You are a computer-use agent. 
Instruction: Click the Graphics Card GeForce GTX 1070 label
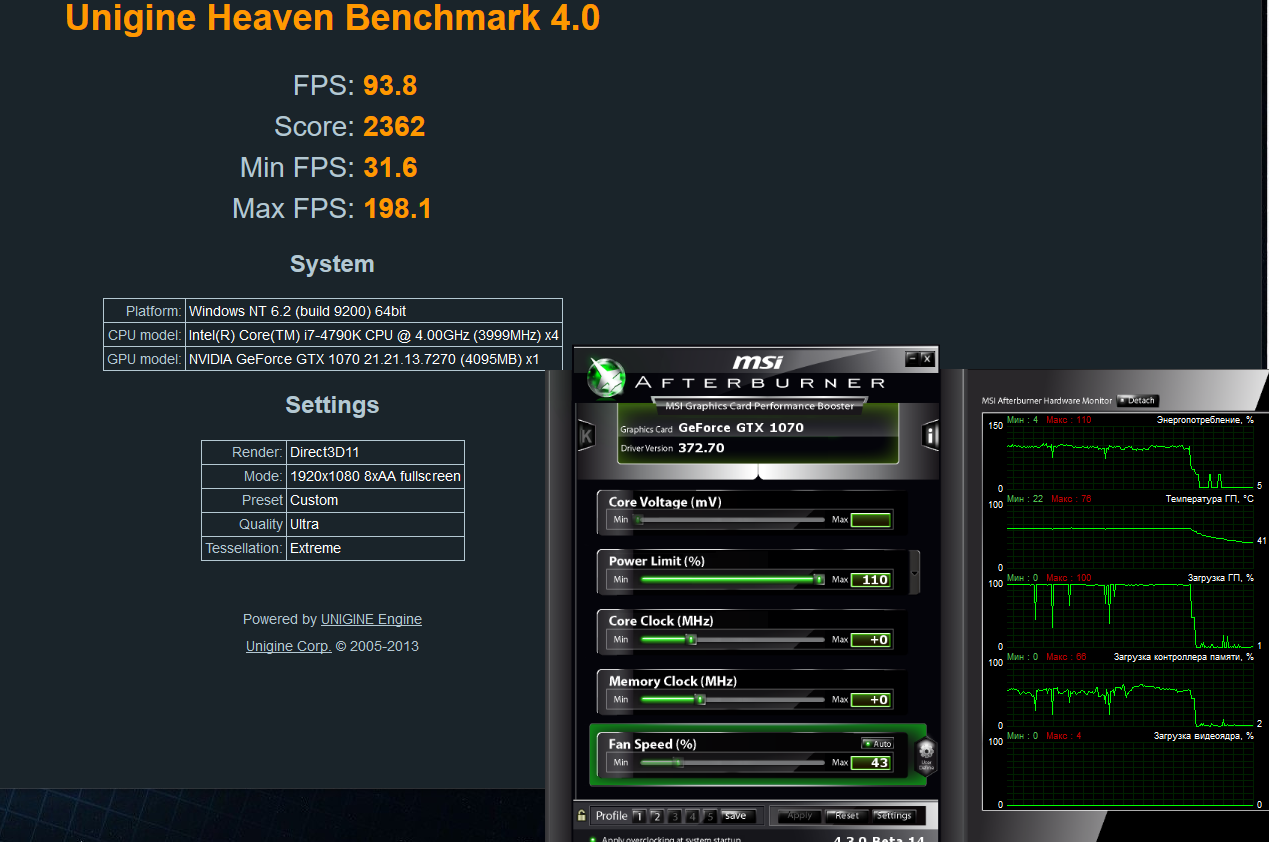tap(741, 427)
